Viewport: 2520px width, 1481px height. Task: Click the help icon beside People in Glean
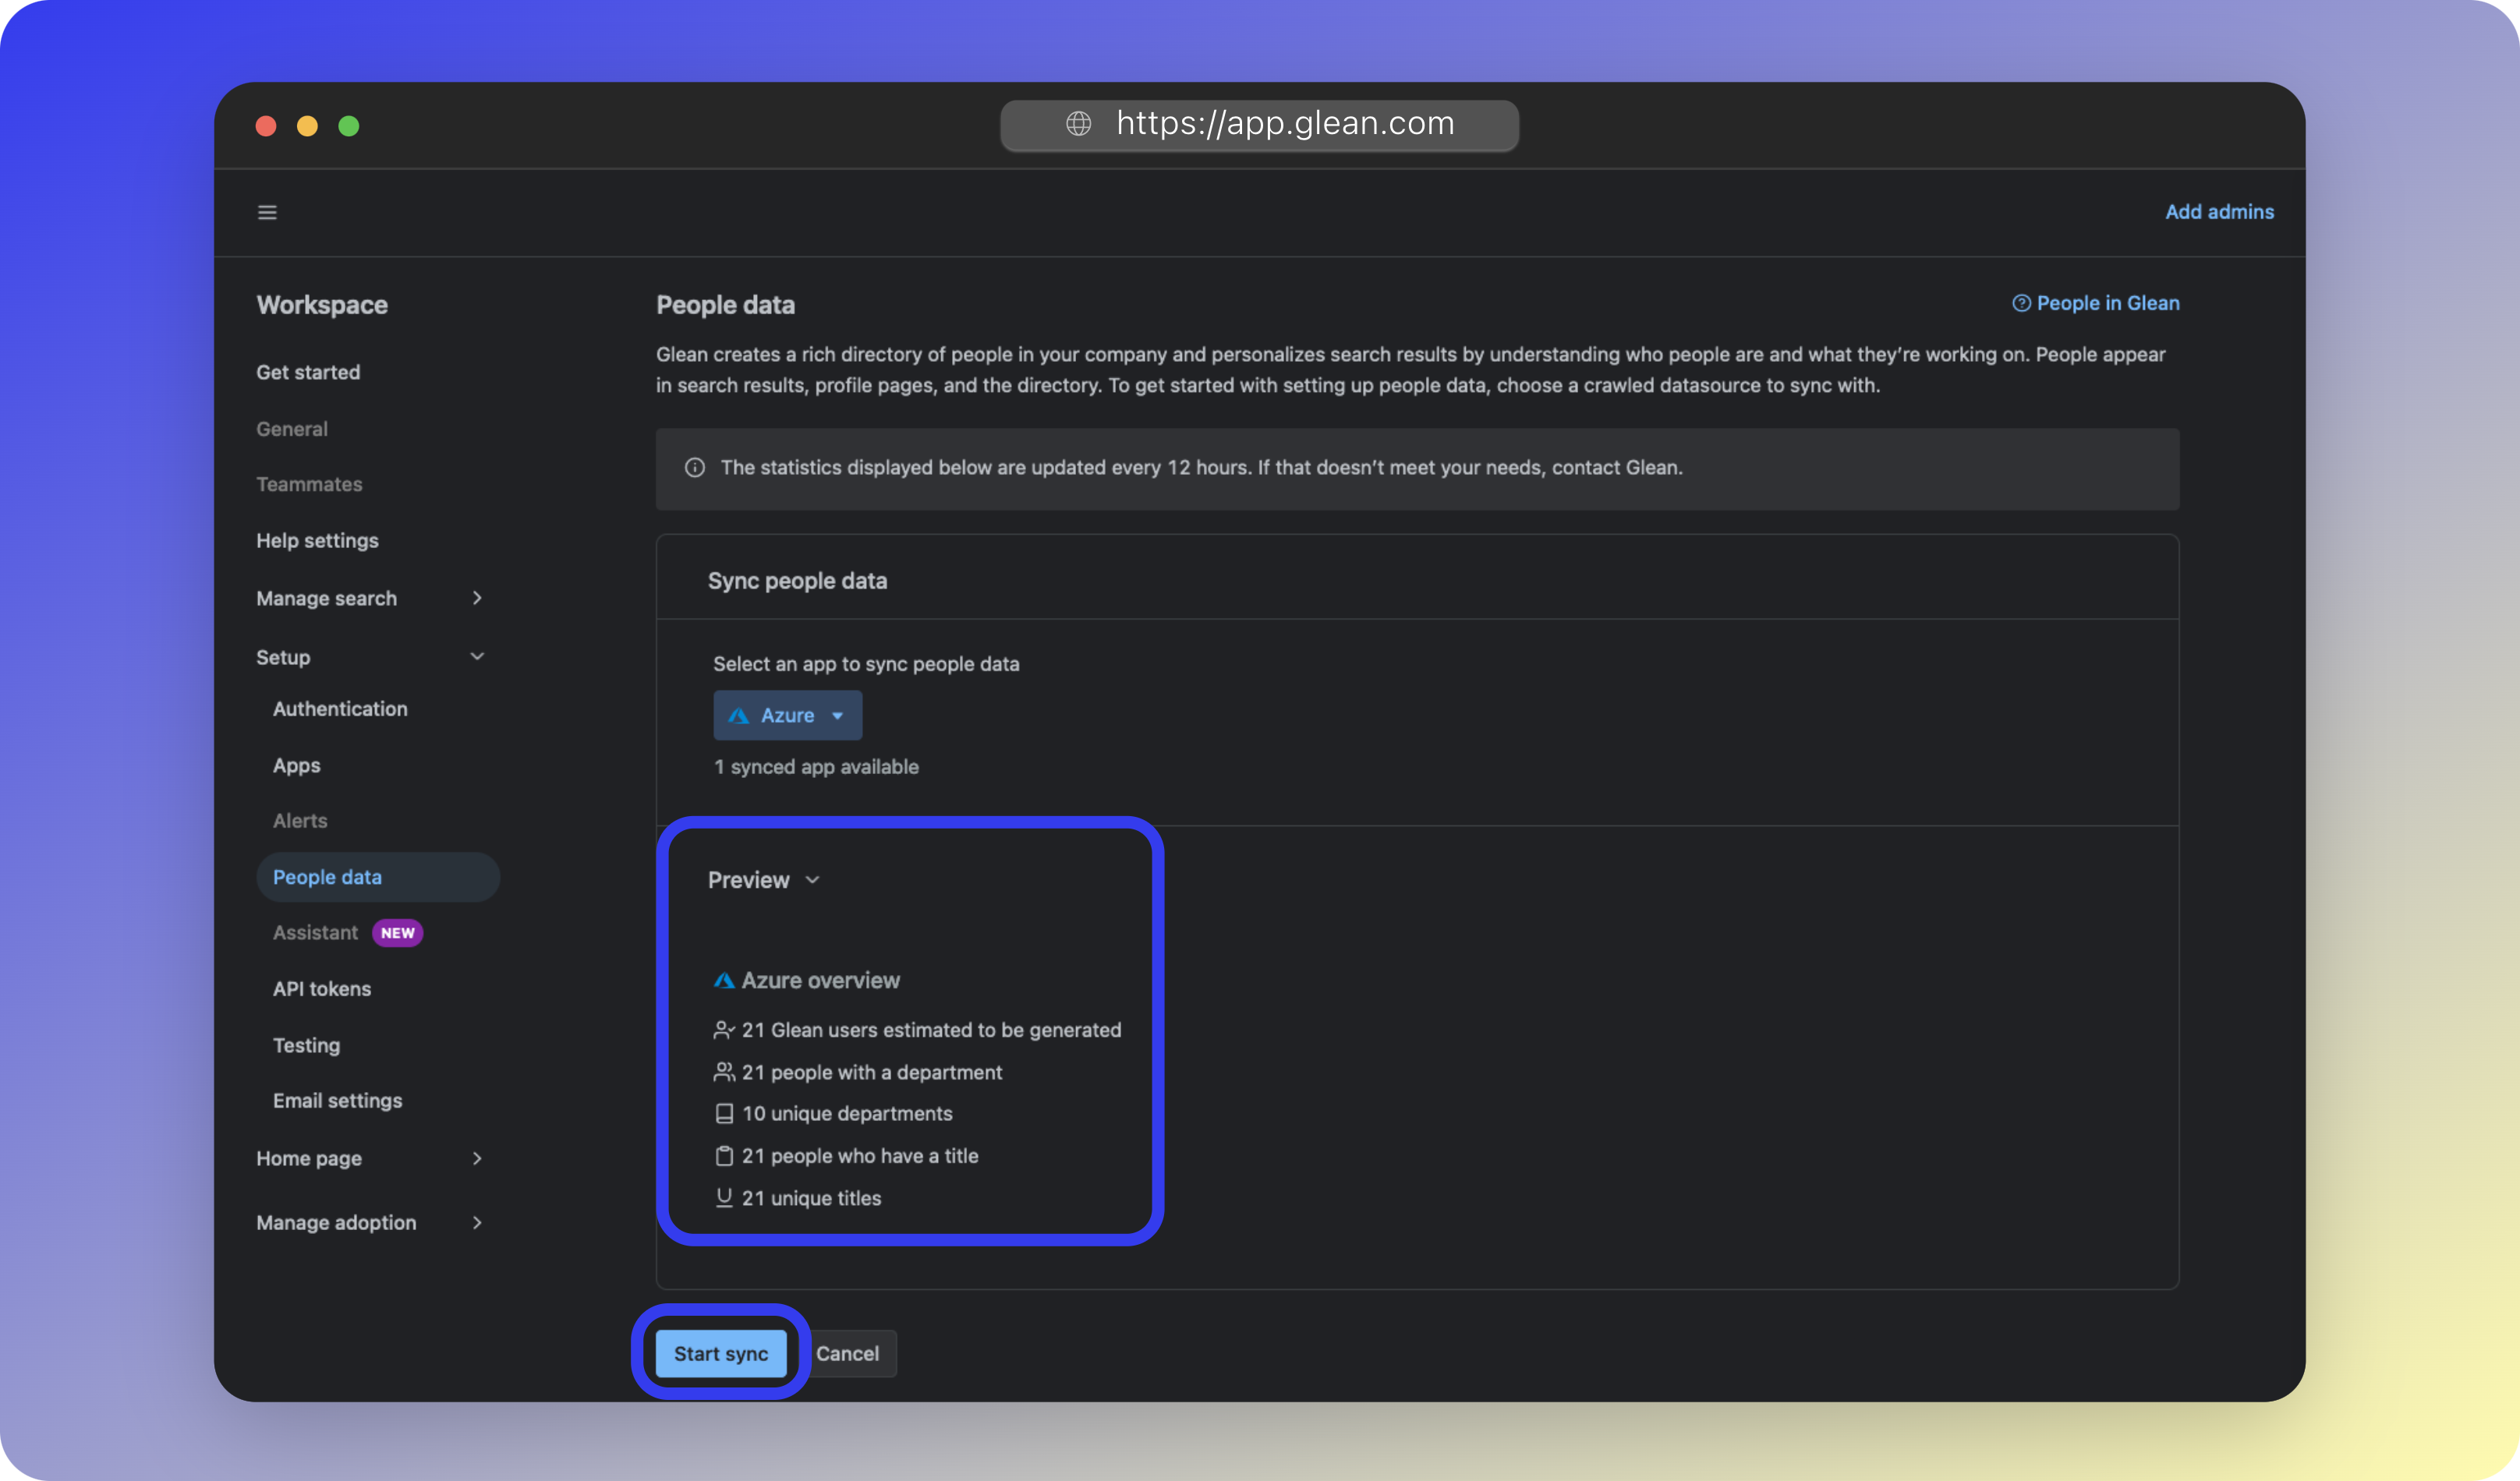[x=2021, y=303]
